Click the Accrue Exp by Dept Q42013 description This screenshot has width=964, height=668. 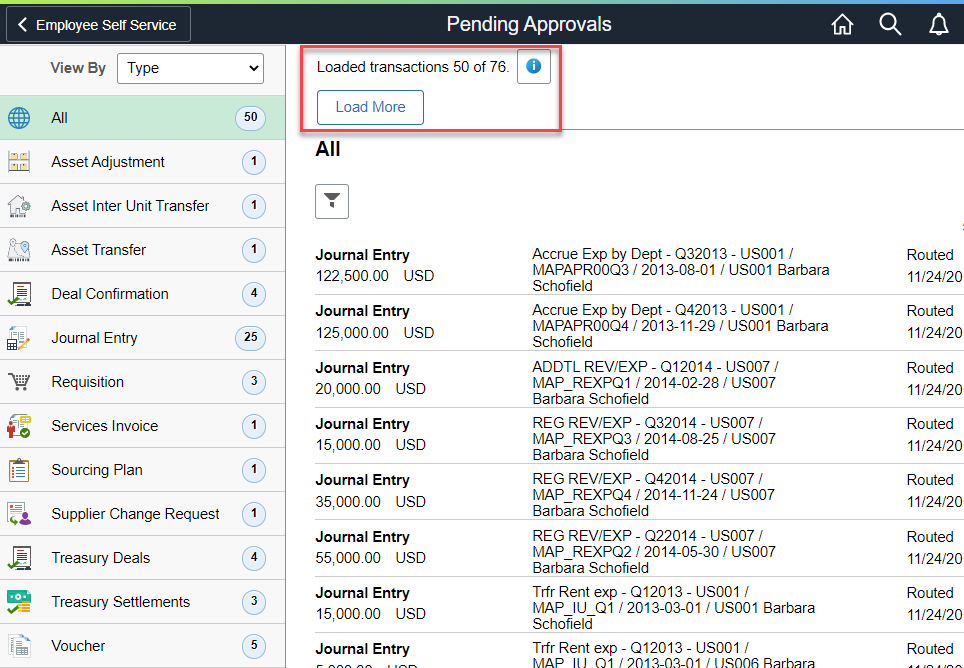[681, 326]
